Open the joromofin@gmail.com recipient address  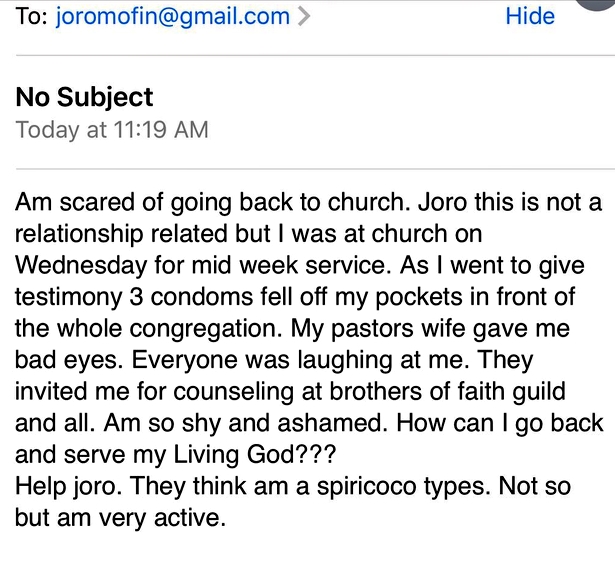tap(172, 17)
